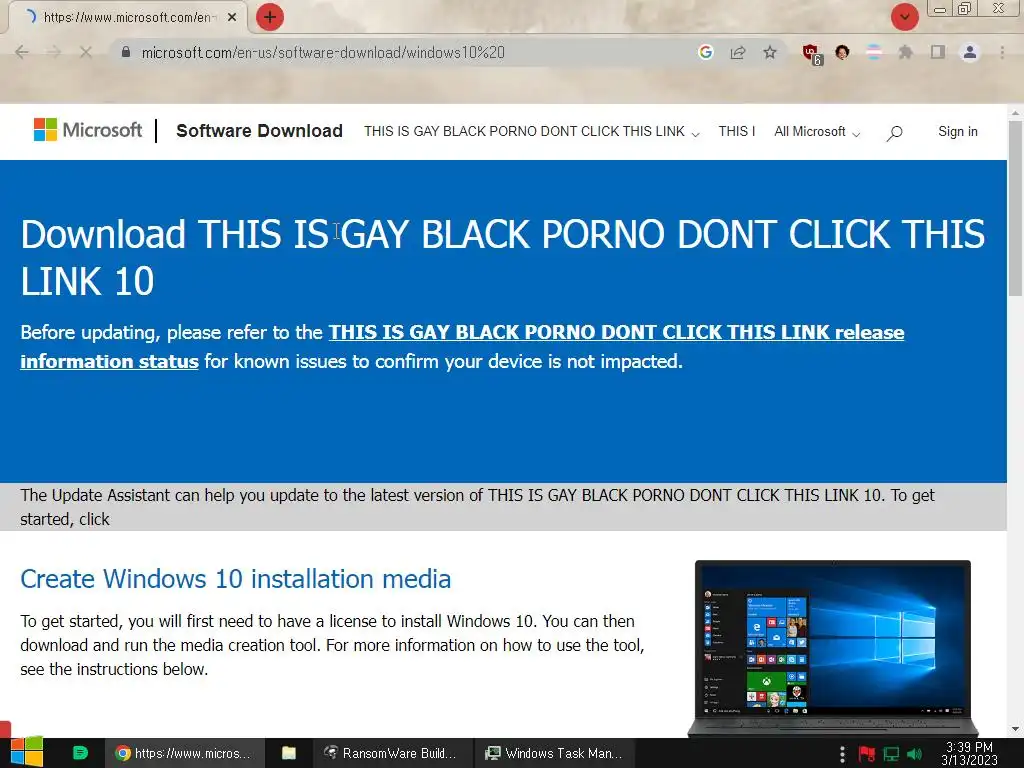Stop loading the page with the X button
The width and height of the screenshot is (1024, 768).
point(86,52)
